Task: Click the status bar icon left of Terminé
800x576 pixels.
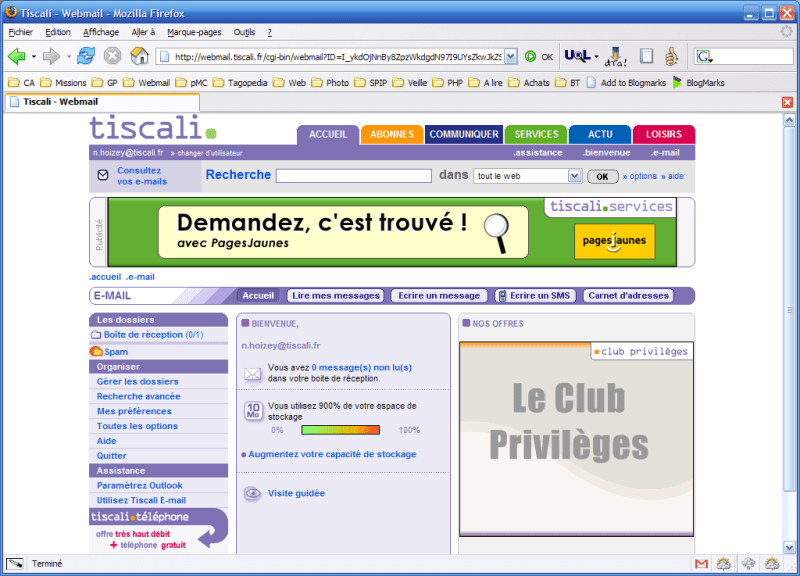Action: (14, 564)
